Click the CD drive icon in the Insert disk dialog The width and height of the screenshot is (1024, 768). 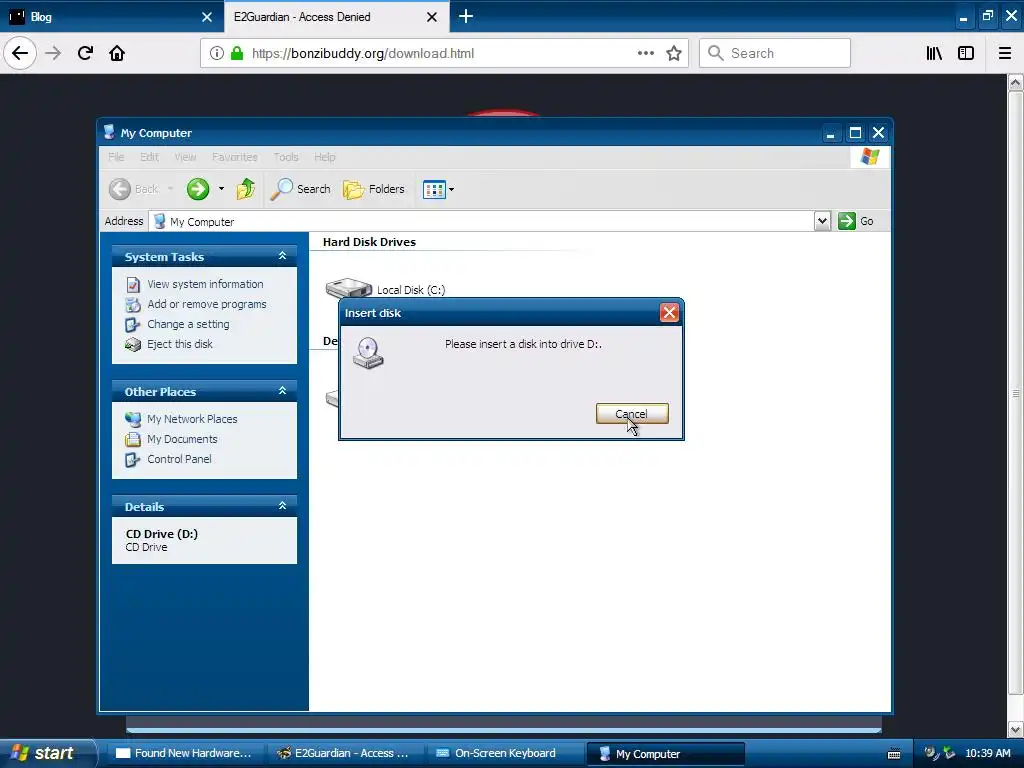[368, 353]
